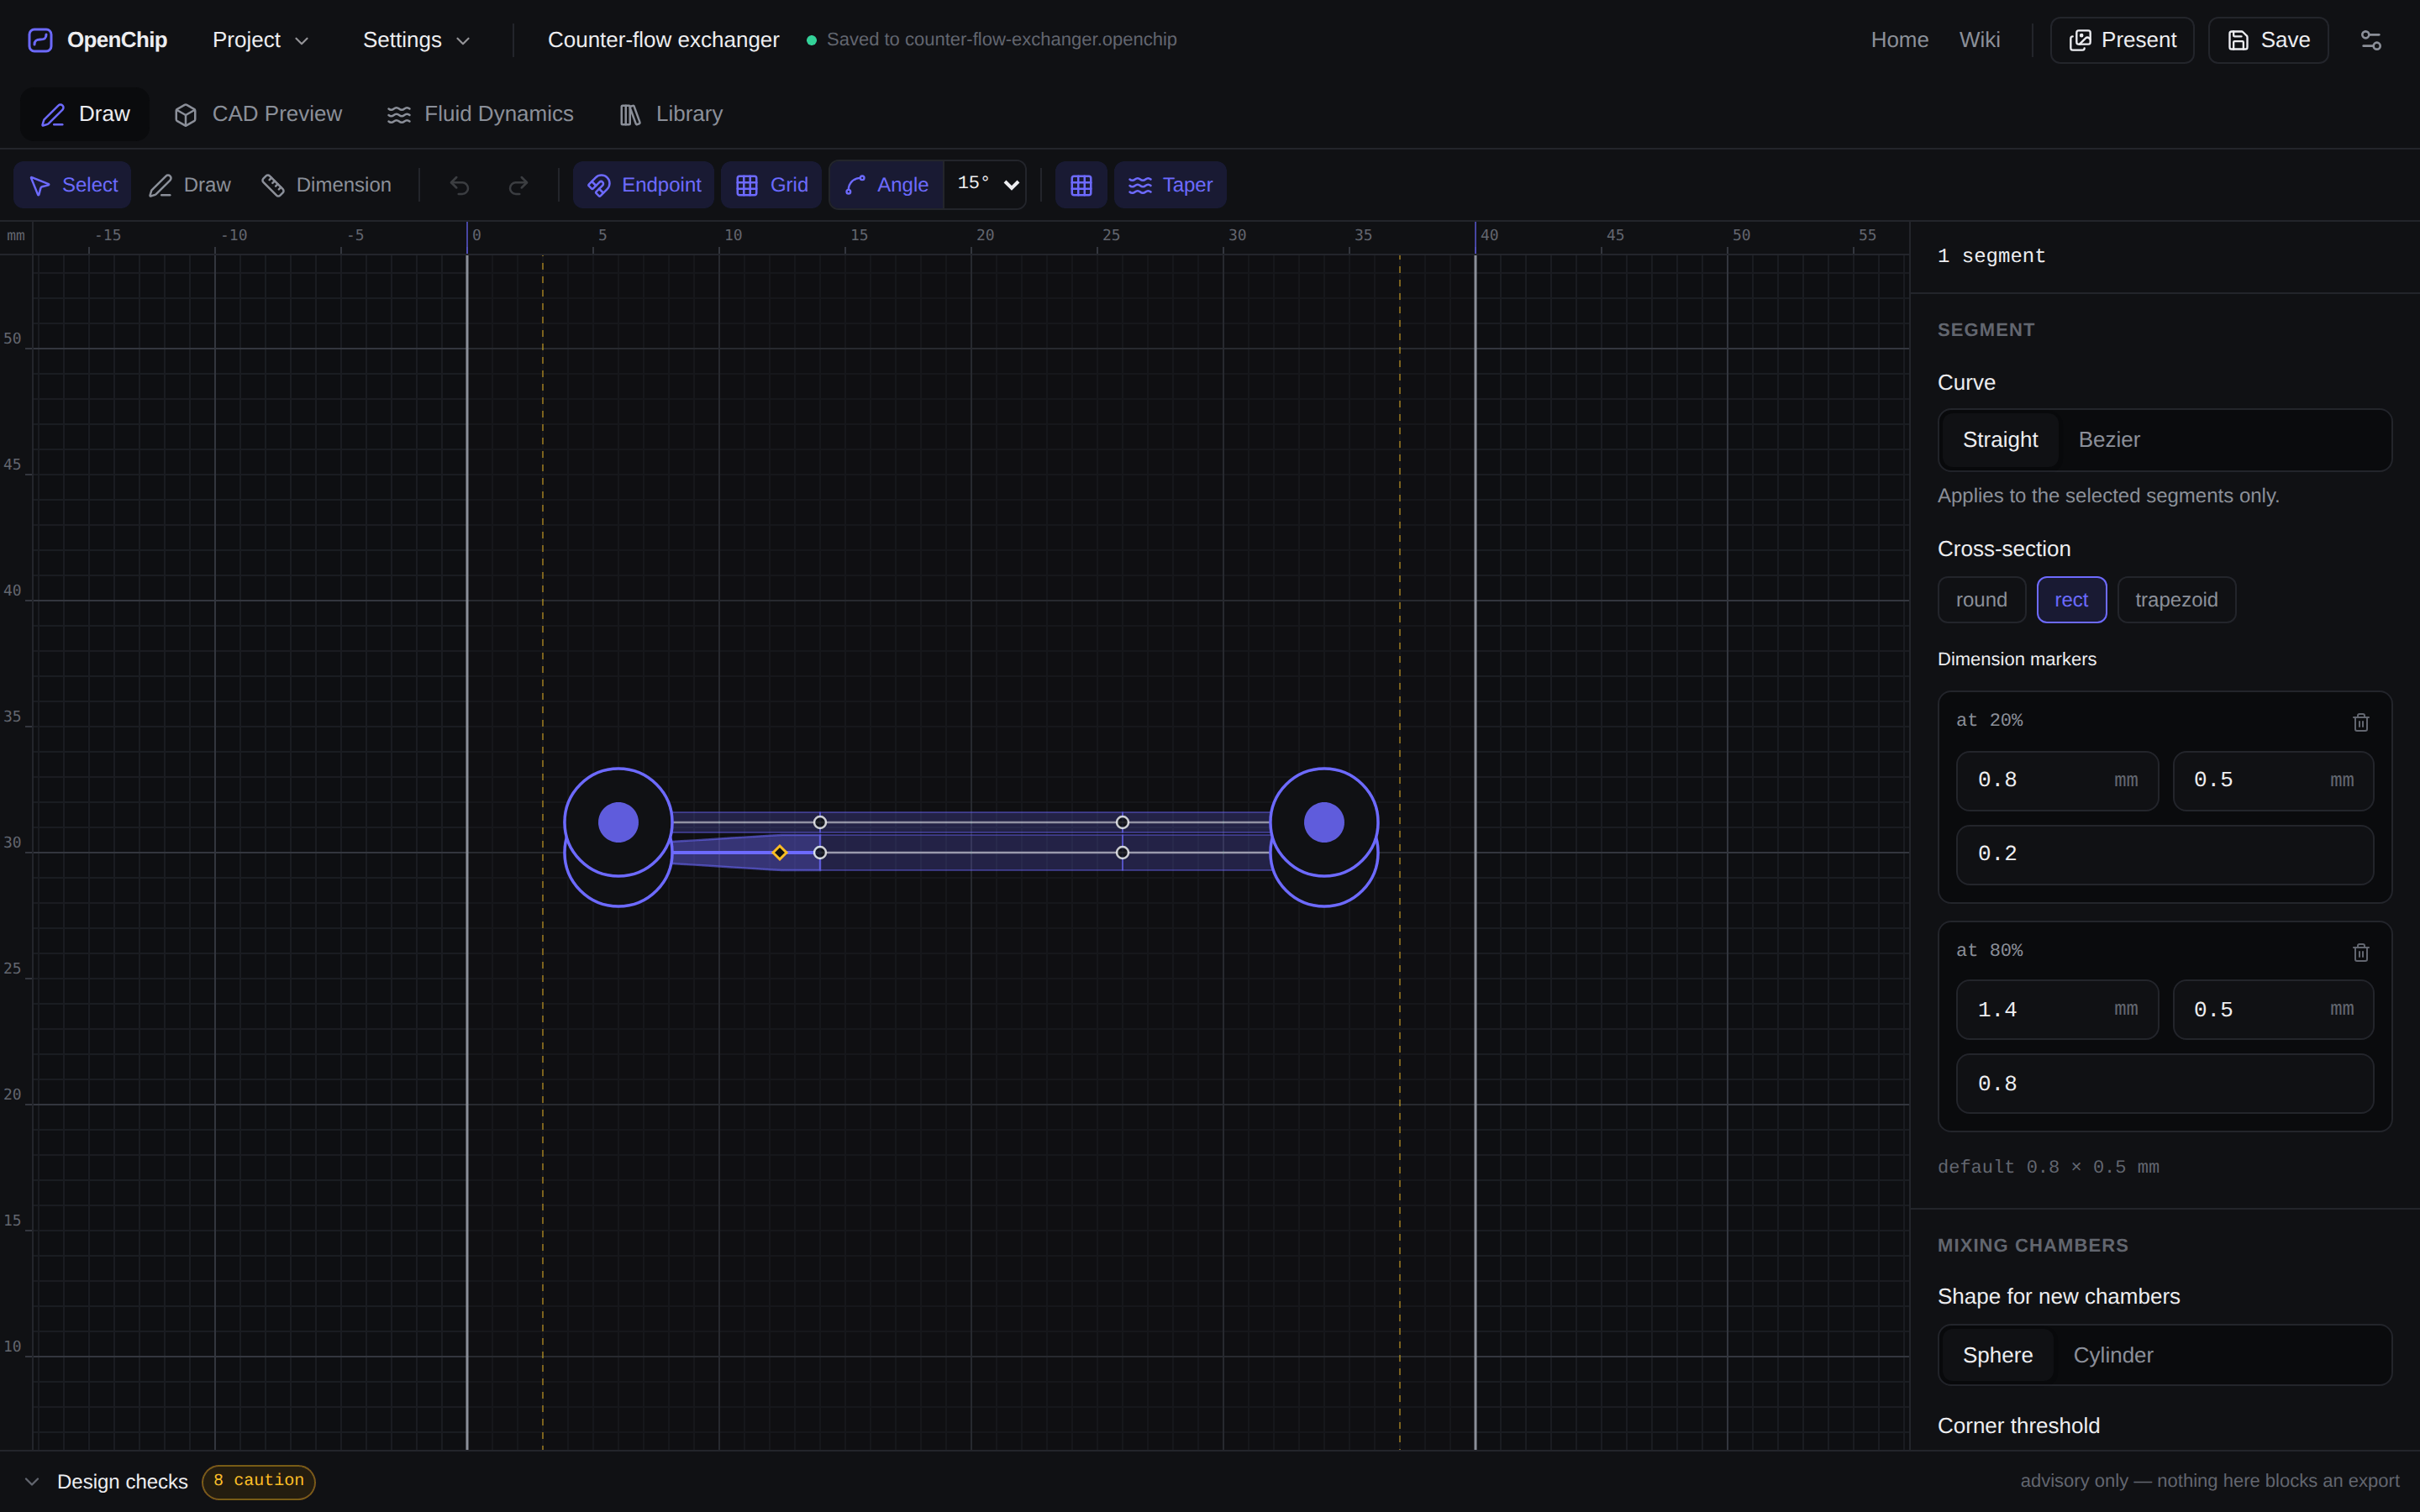Choose the round cross-section

point(1981,600)
